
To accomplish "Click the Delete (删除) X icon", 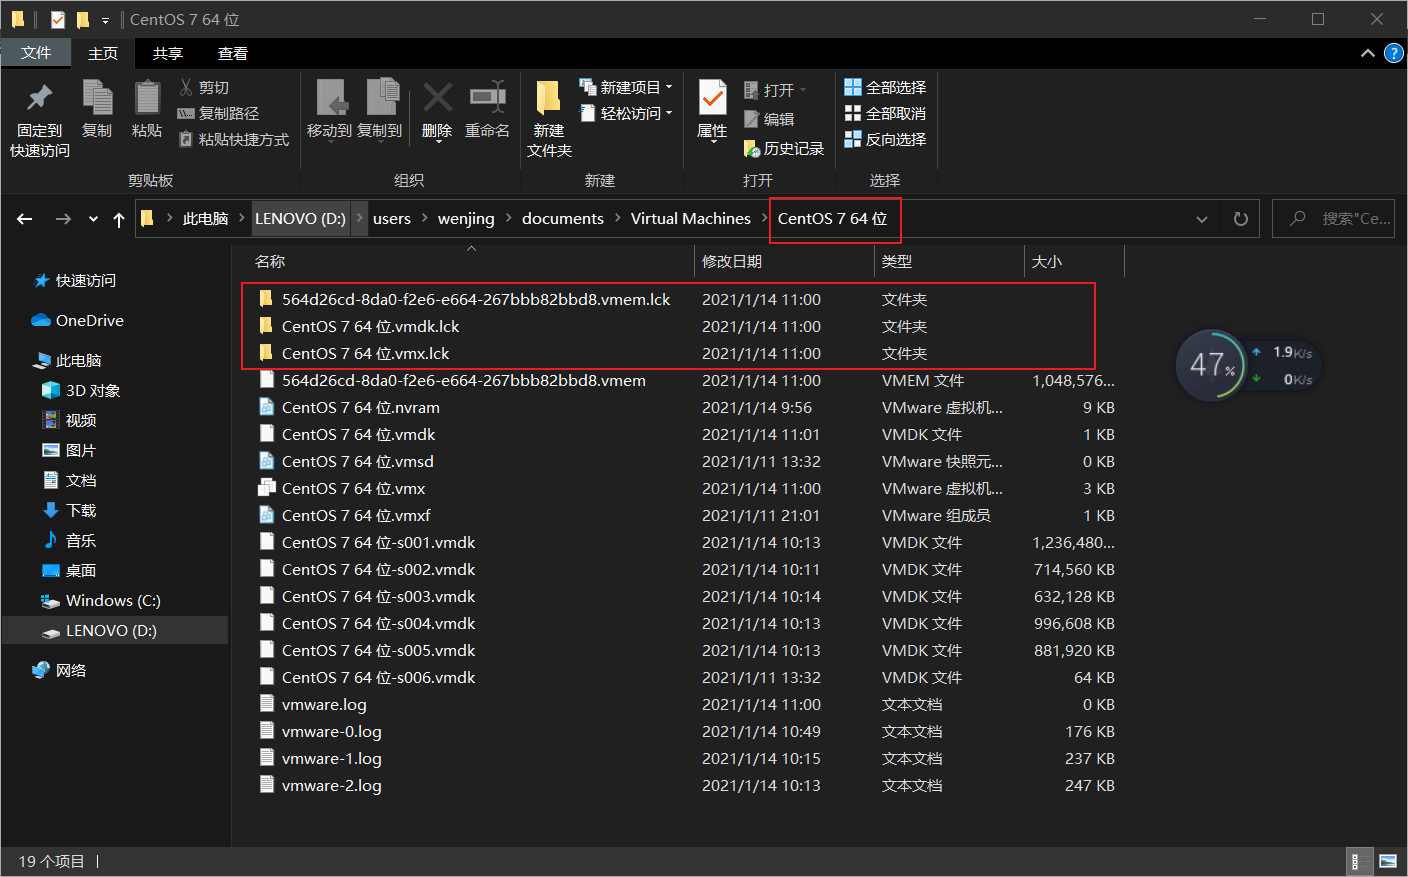I will [437, 97].
